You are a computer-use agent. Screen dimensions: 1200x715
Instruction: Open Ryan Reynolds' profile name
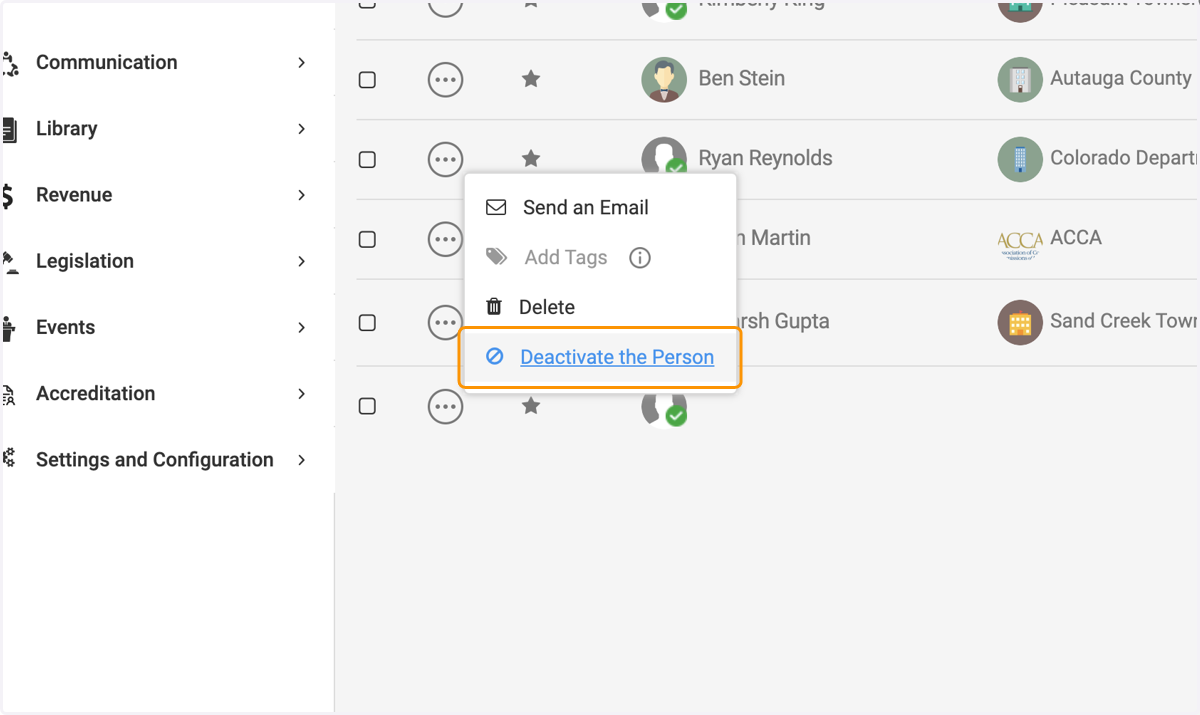pos(765,158)
